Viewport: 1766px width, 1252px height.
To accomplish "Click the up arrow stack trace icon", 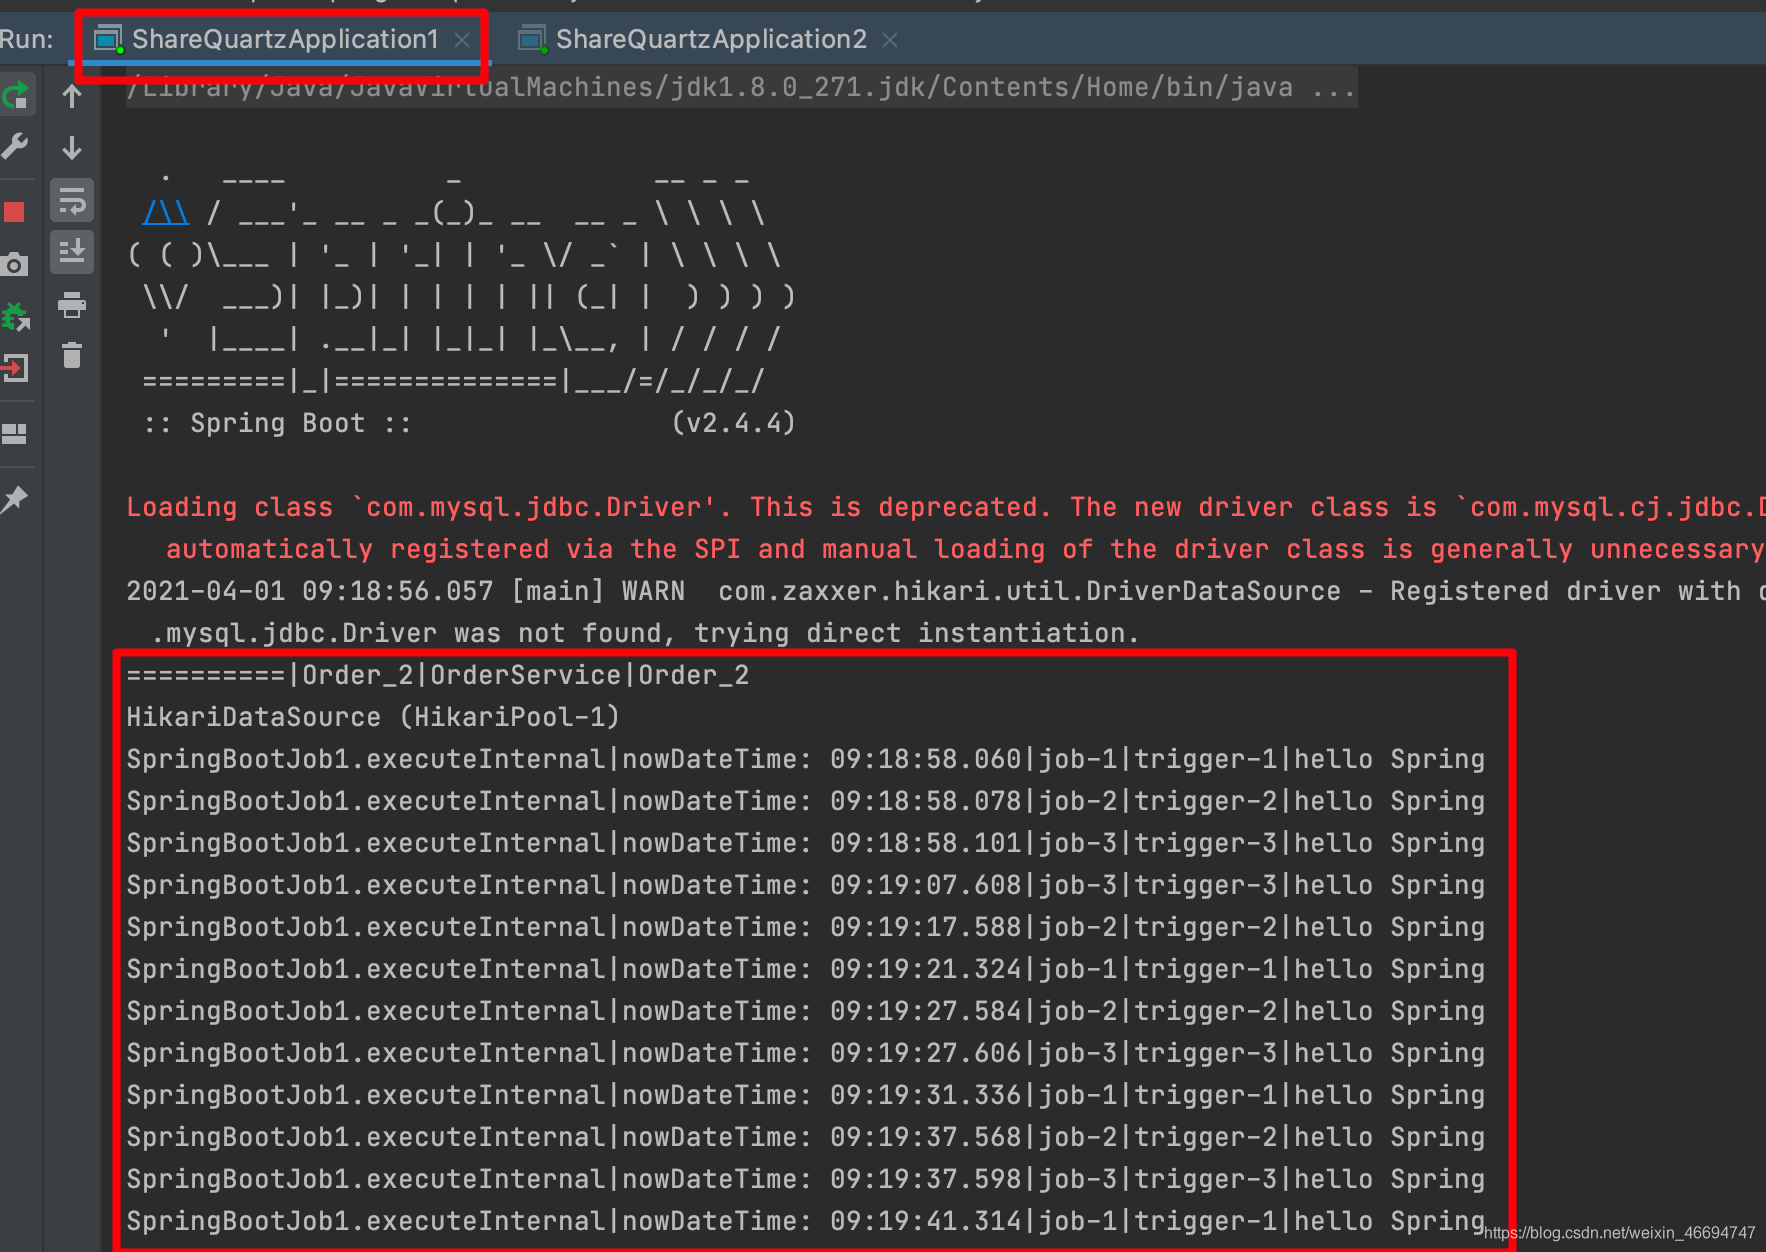I will coord(72,96).
